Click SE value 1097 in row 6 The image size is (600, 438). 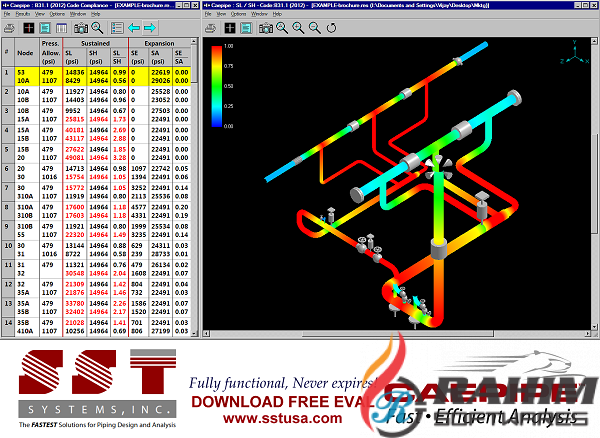pos(139,168)
